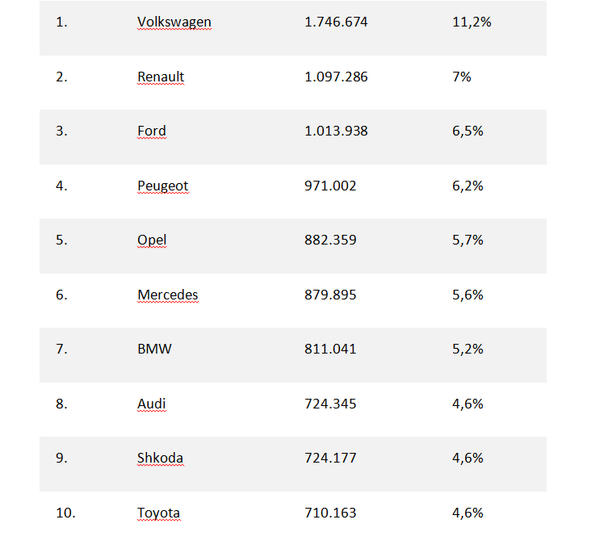Click the 11,2% market share
This screenshot has height=548, width=600.
pos(471,22)
